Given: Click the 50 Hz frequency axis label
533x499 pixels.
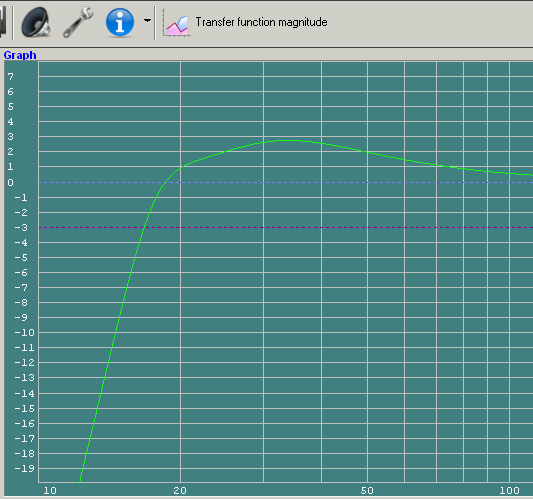Looking at the screenshot, I should coord(367,491).
